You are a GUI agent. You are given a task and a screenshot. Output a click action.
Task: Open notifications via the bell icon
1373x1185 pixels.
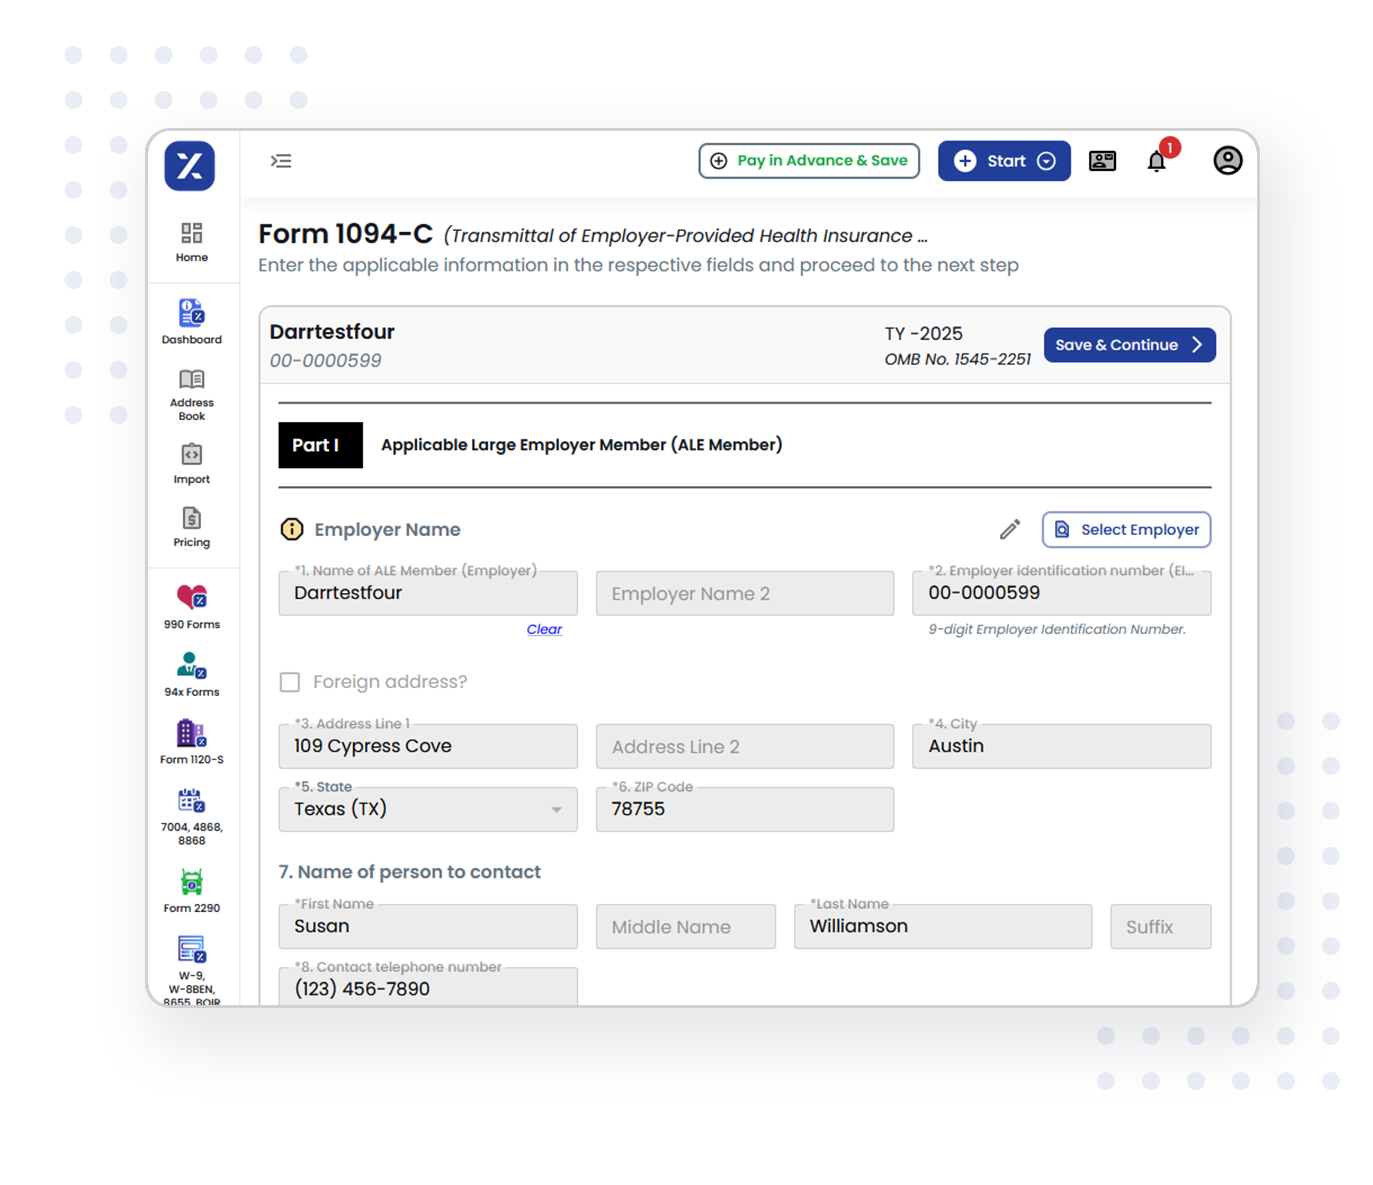tap(1157, 161)
